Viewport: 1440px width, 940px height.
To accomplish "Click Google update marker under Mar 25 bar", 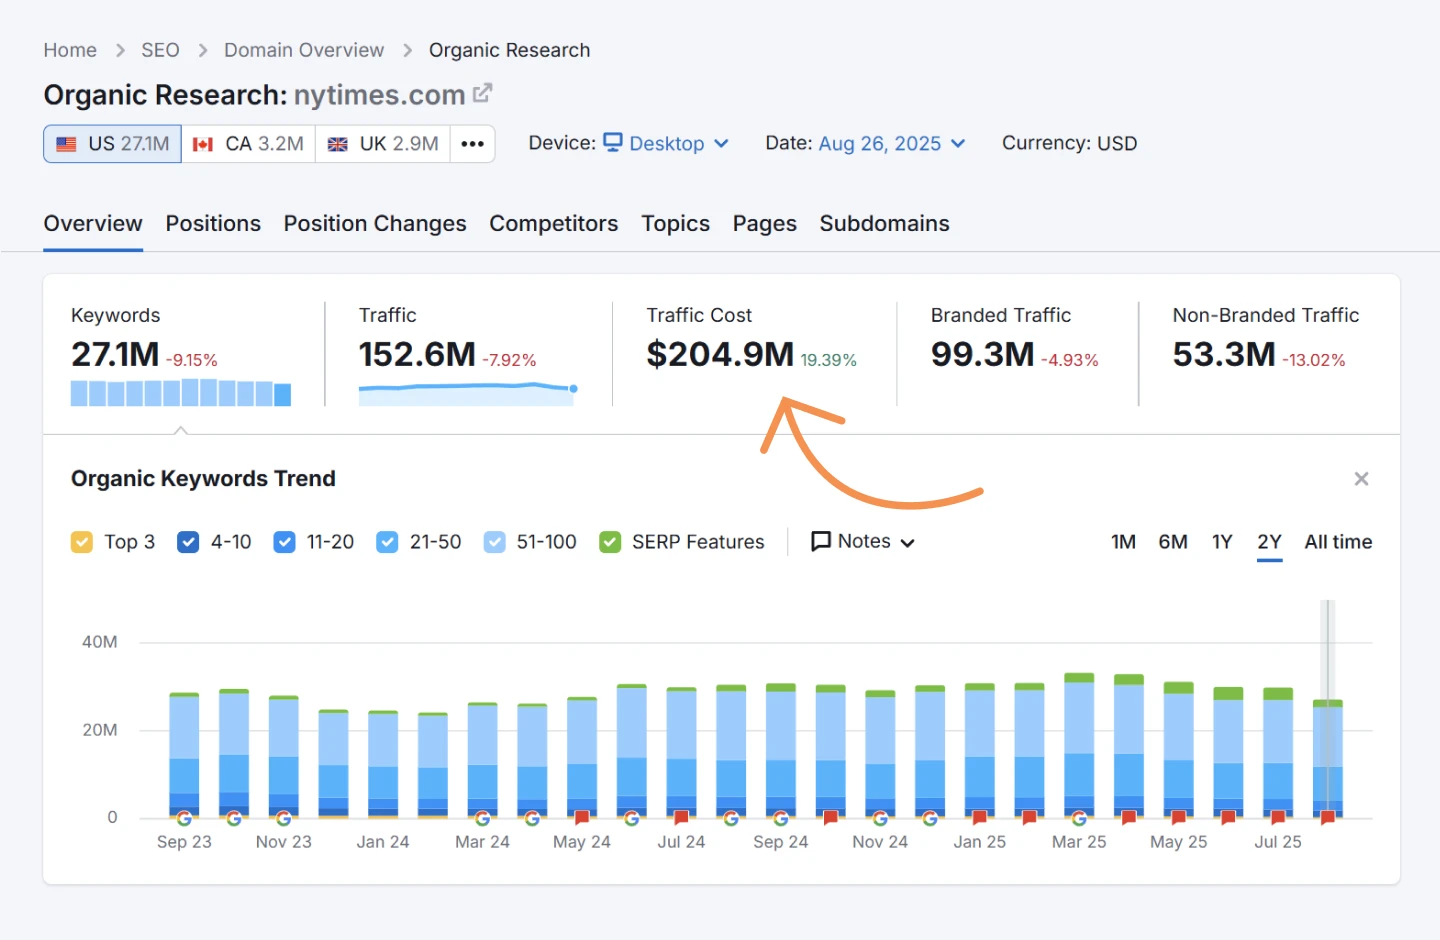I will click(x=1079, y=818).
